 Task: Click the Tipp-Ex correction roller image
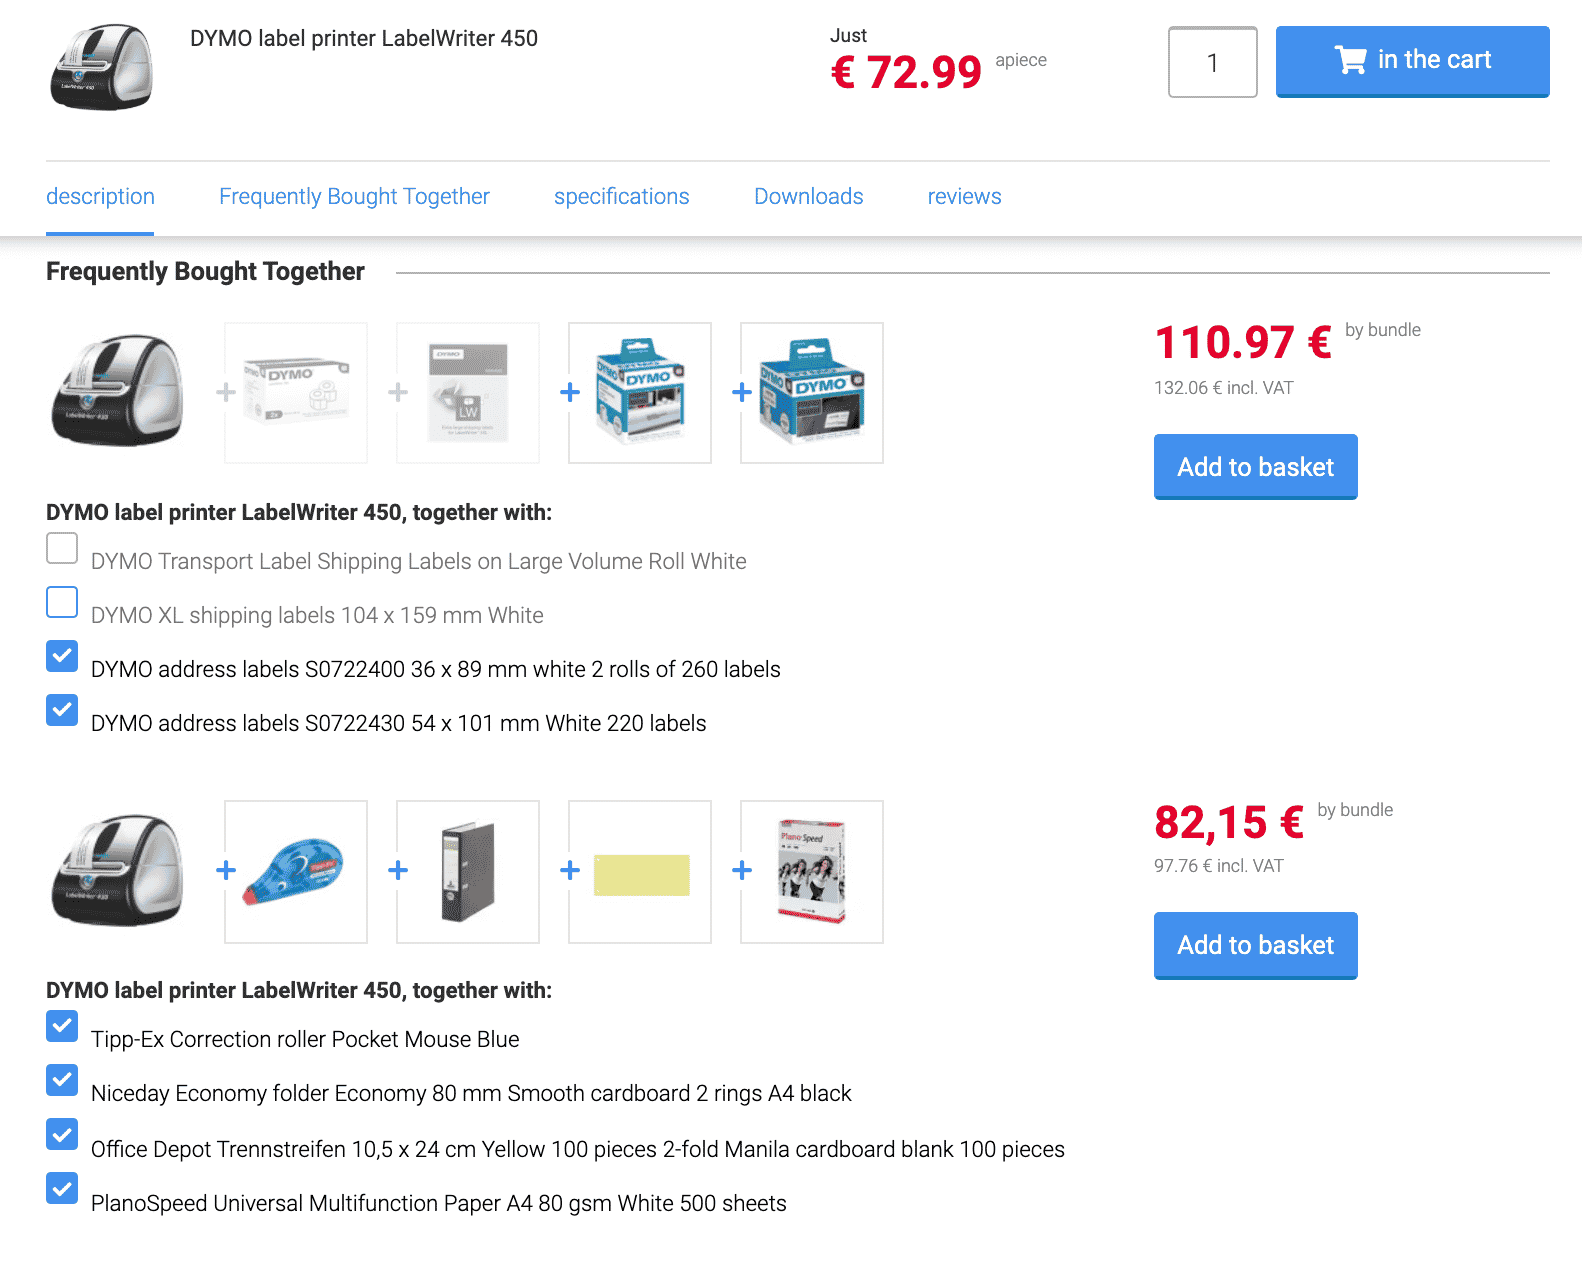296,871
